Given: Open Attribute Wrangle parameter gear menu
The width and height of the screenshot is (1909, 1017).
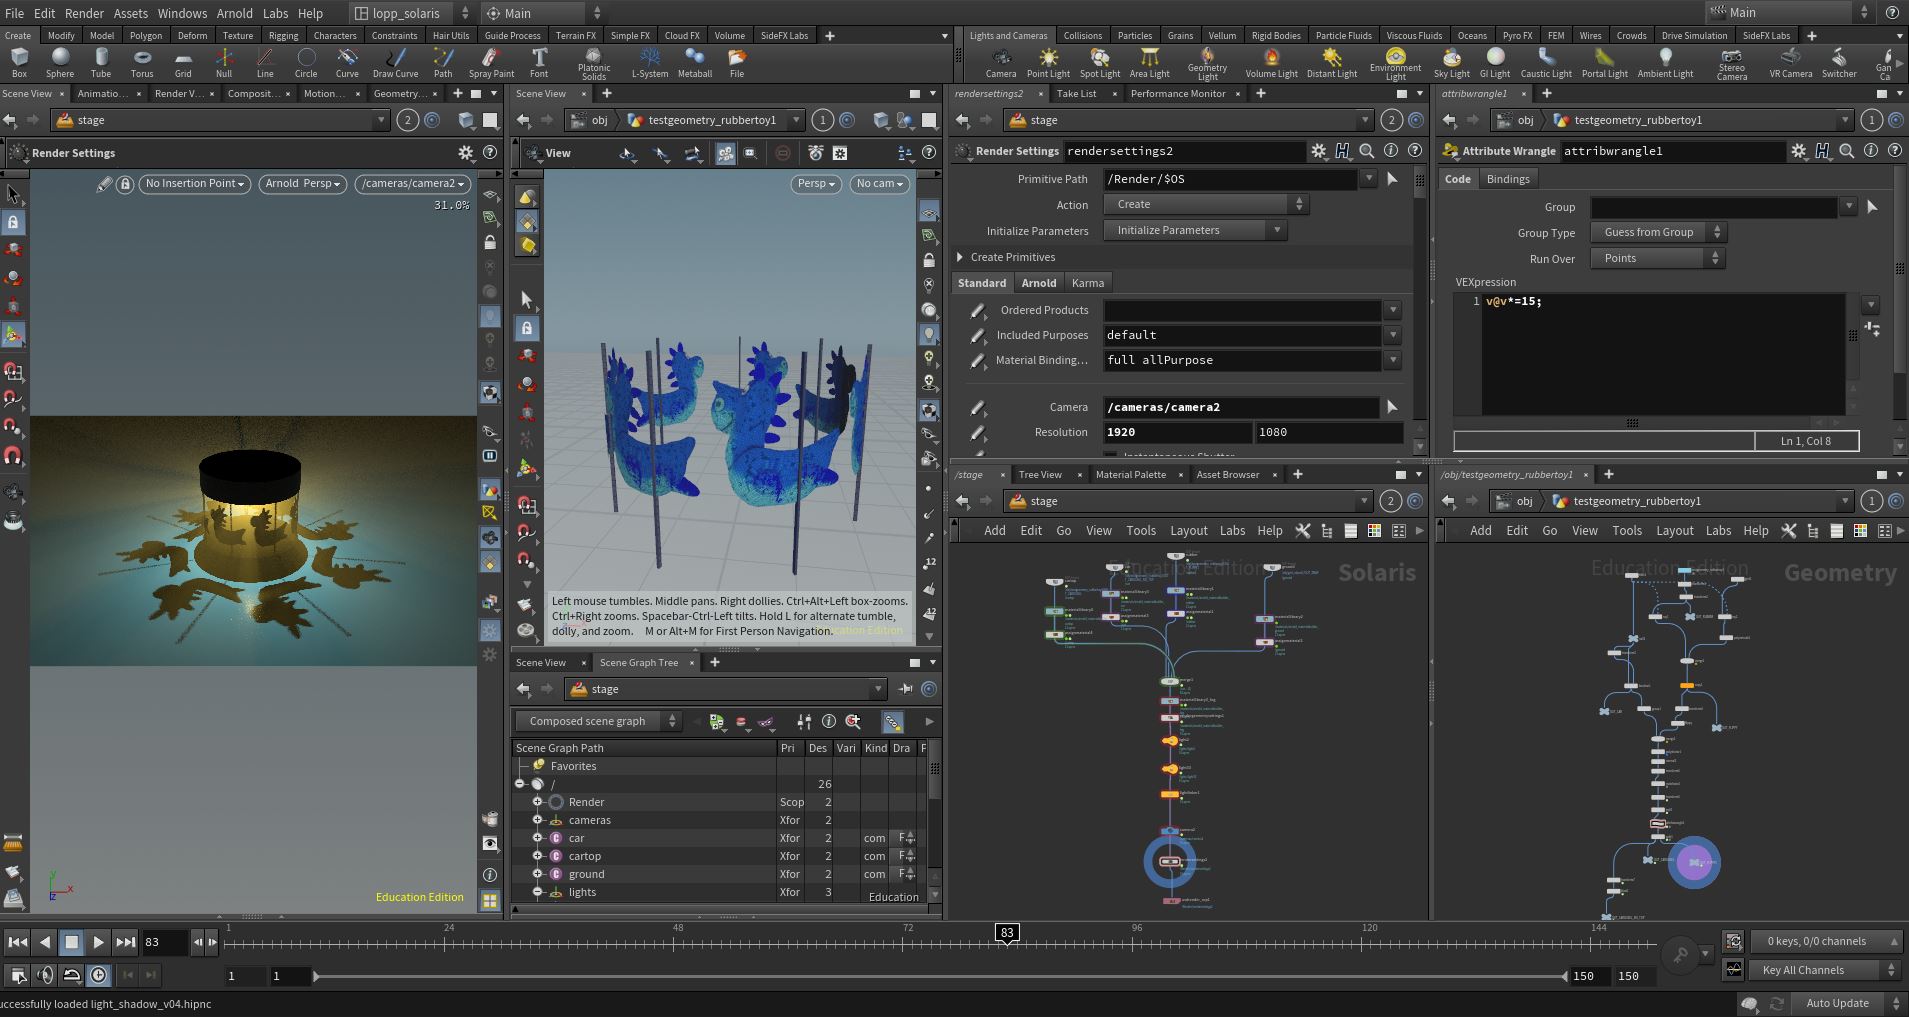Looking at the screenshot, I should [x=1799, y=151].
